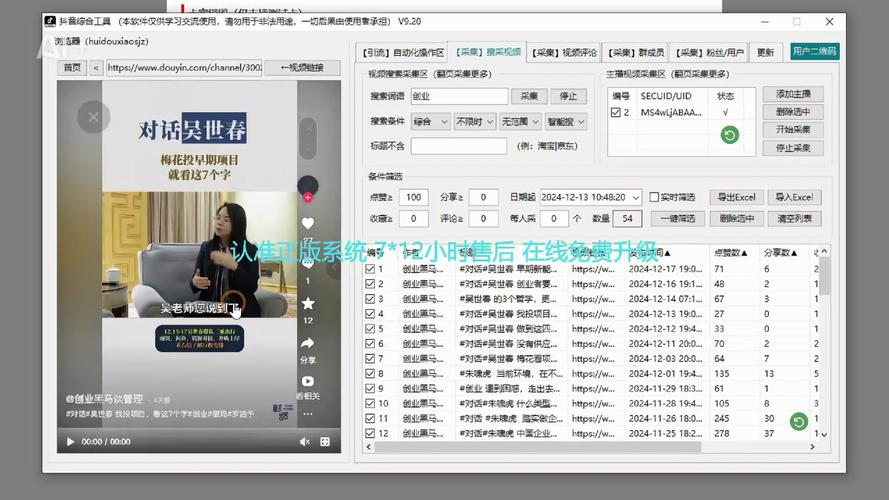Click the horizontal scrollbar under the results table

point(537,447)
